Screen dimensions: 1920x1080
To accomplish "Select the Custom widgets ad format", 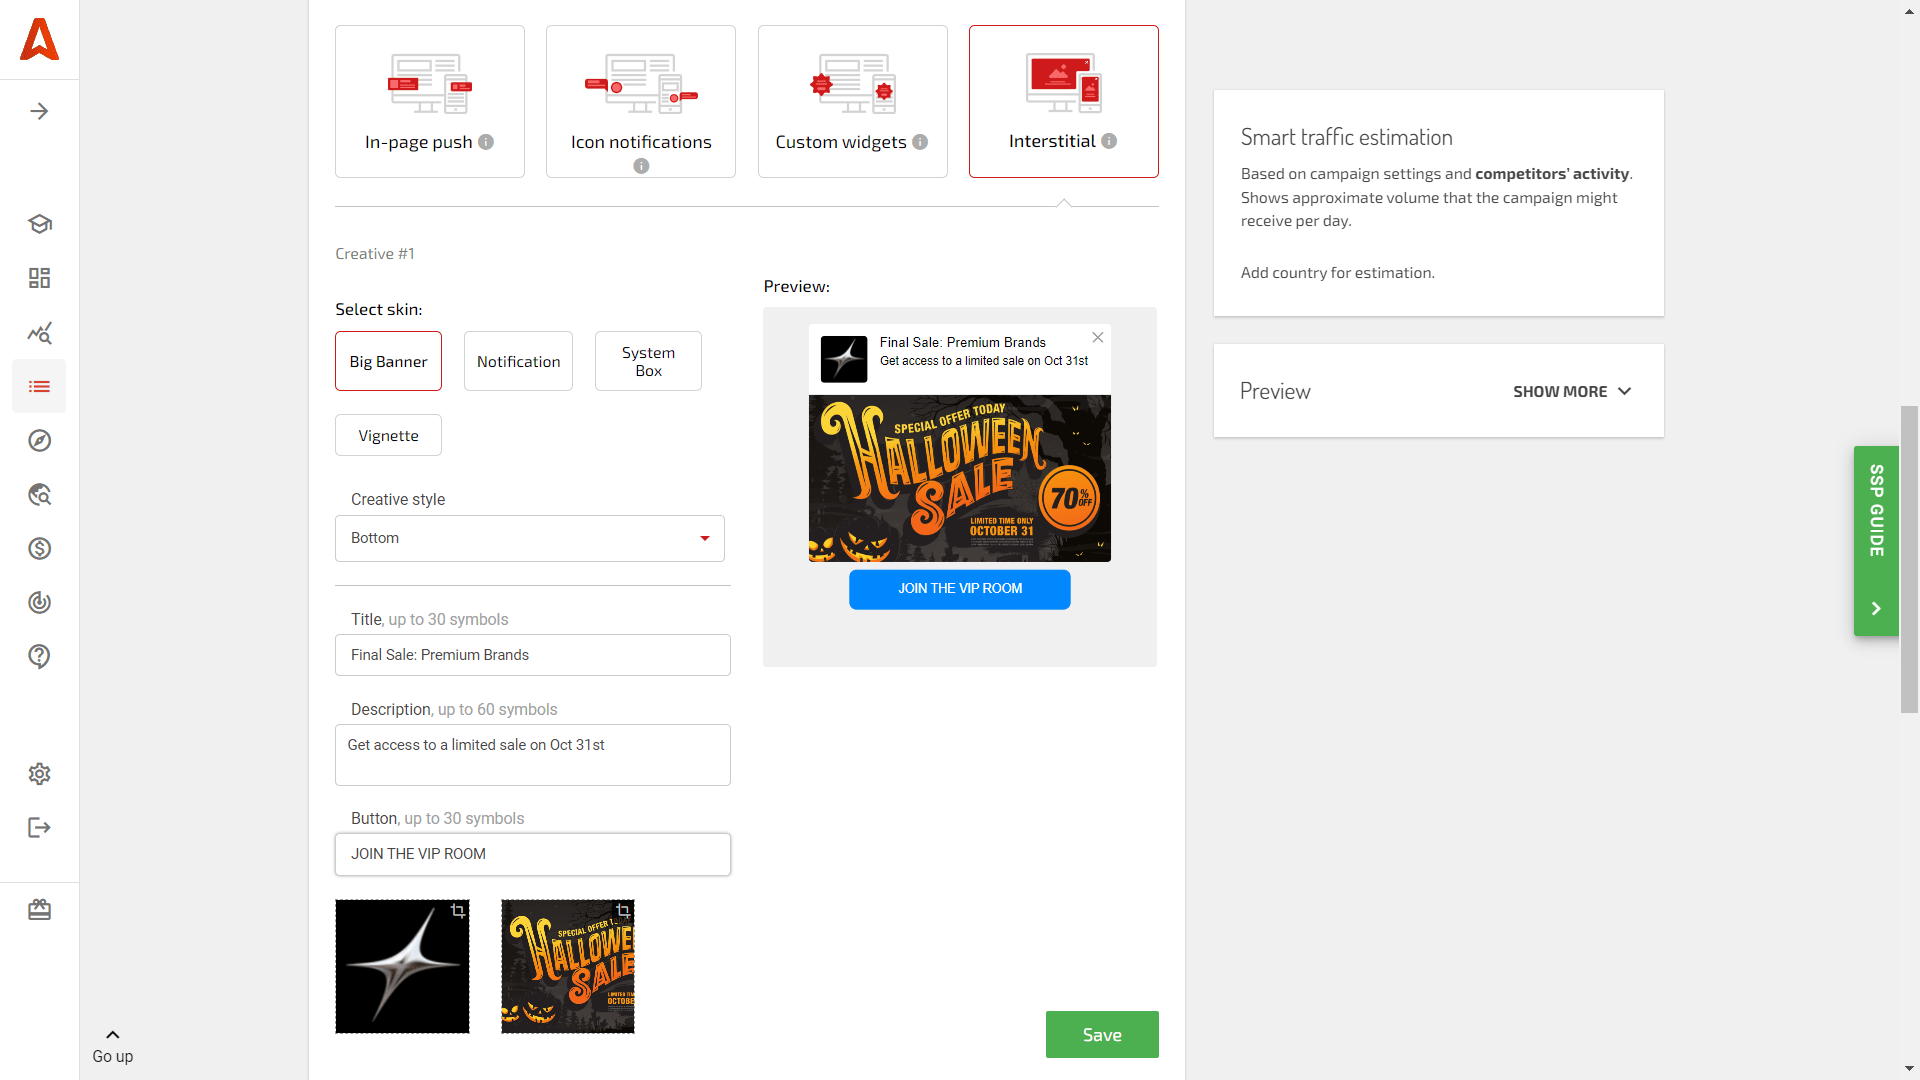I will point(852,100).
